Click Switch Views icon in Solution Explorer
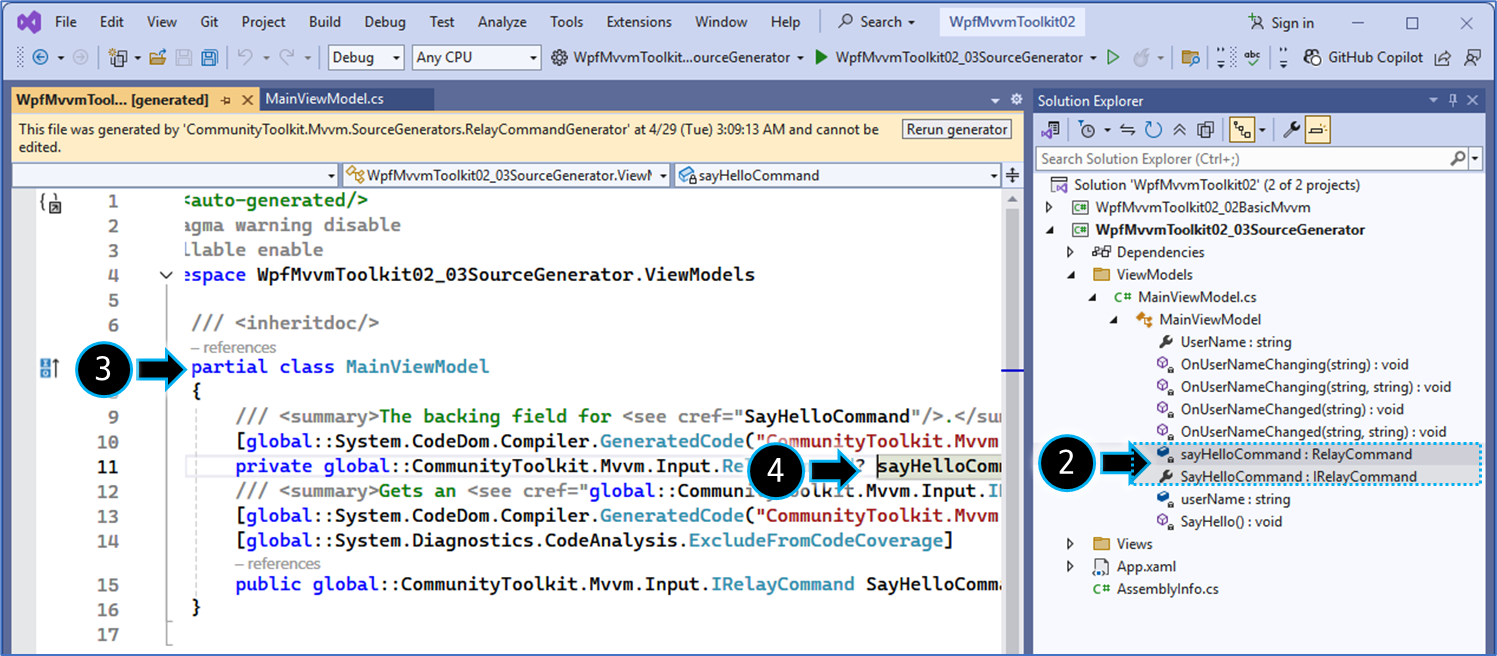1497x656 pixels. click(1050, 129)
